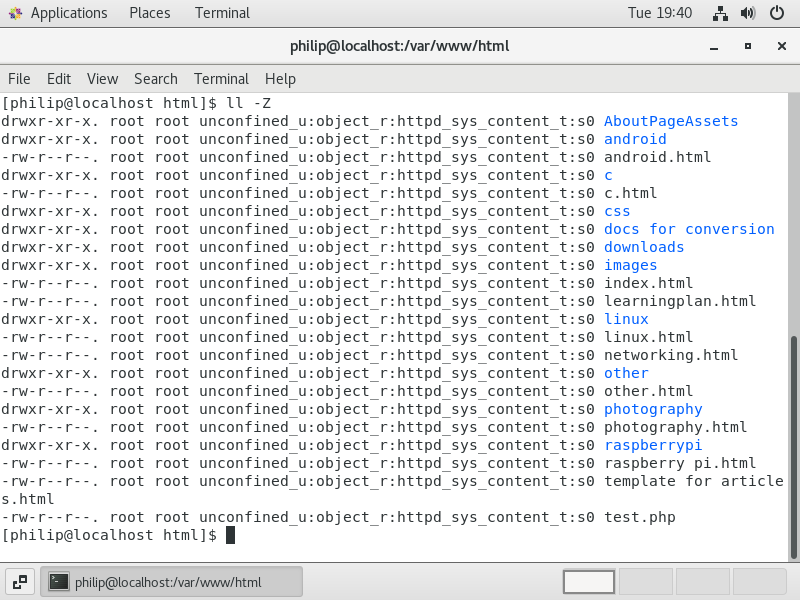Screen dimensions: 800x600
Task: Click the blue photography directory name
Action: tap(653, 409)
